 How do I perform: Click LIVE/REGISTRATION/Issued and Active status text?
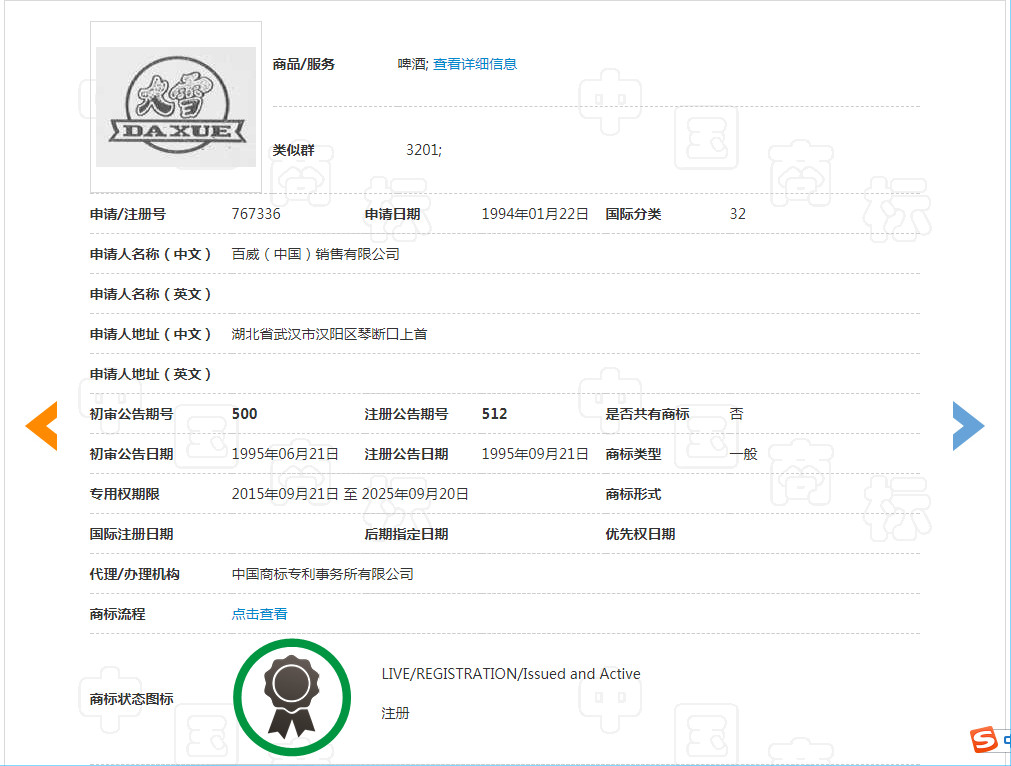pos(509,673)
